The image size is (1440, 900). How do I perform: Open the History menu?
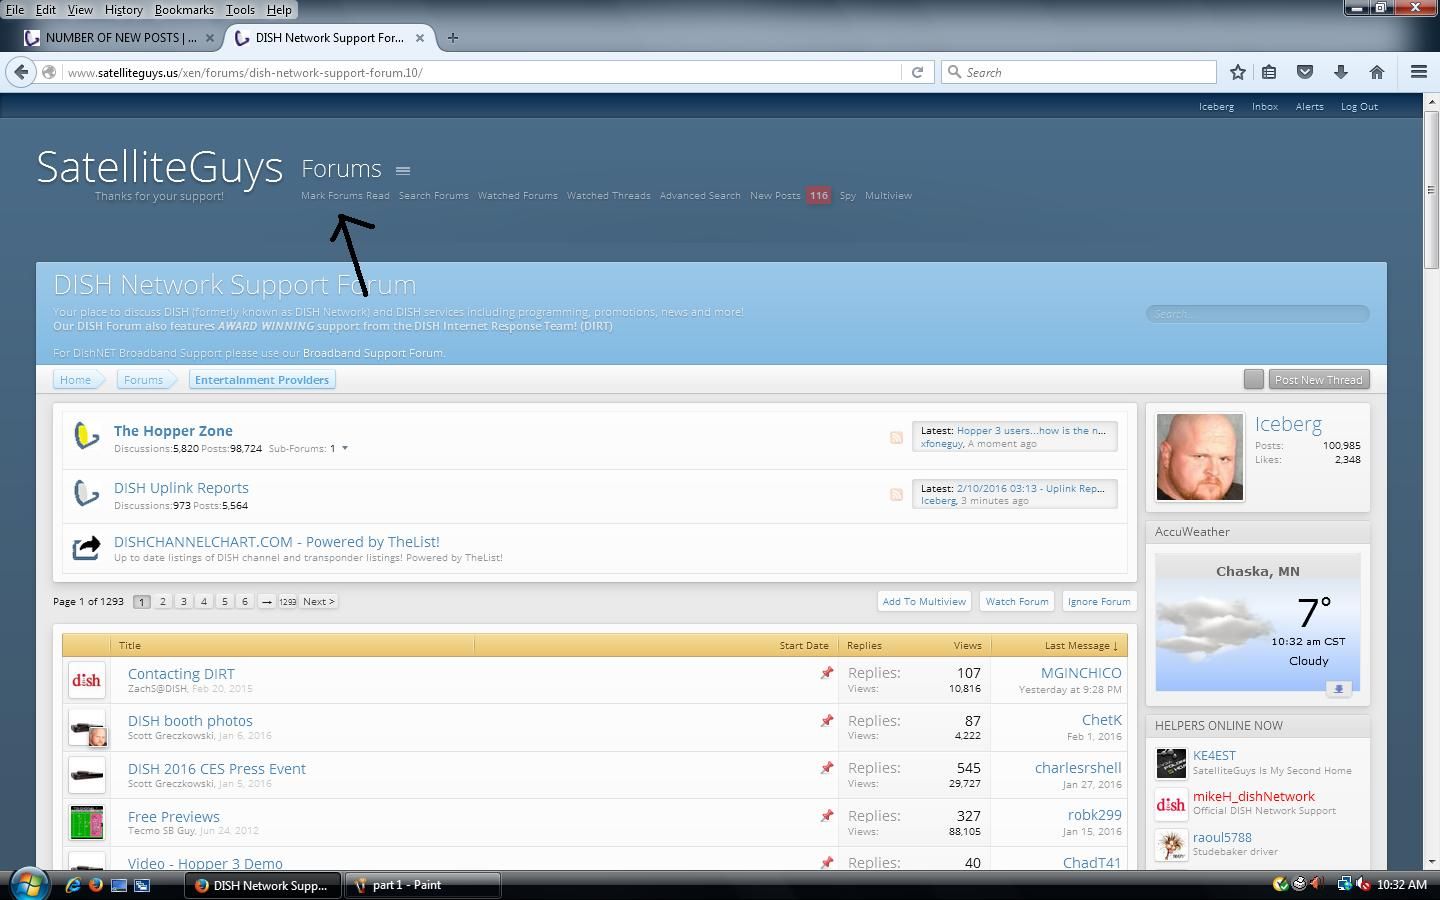(123, 9)
